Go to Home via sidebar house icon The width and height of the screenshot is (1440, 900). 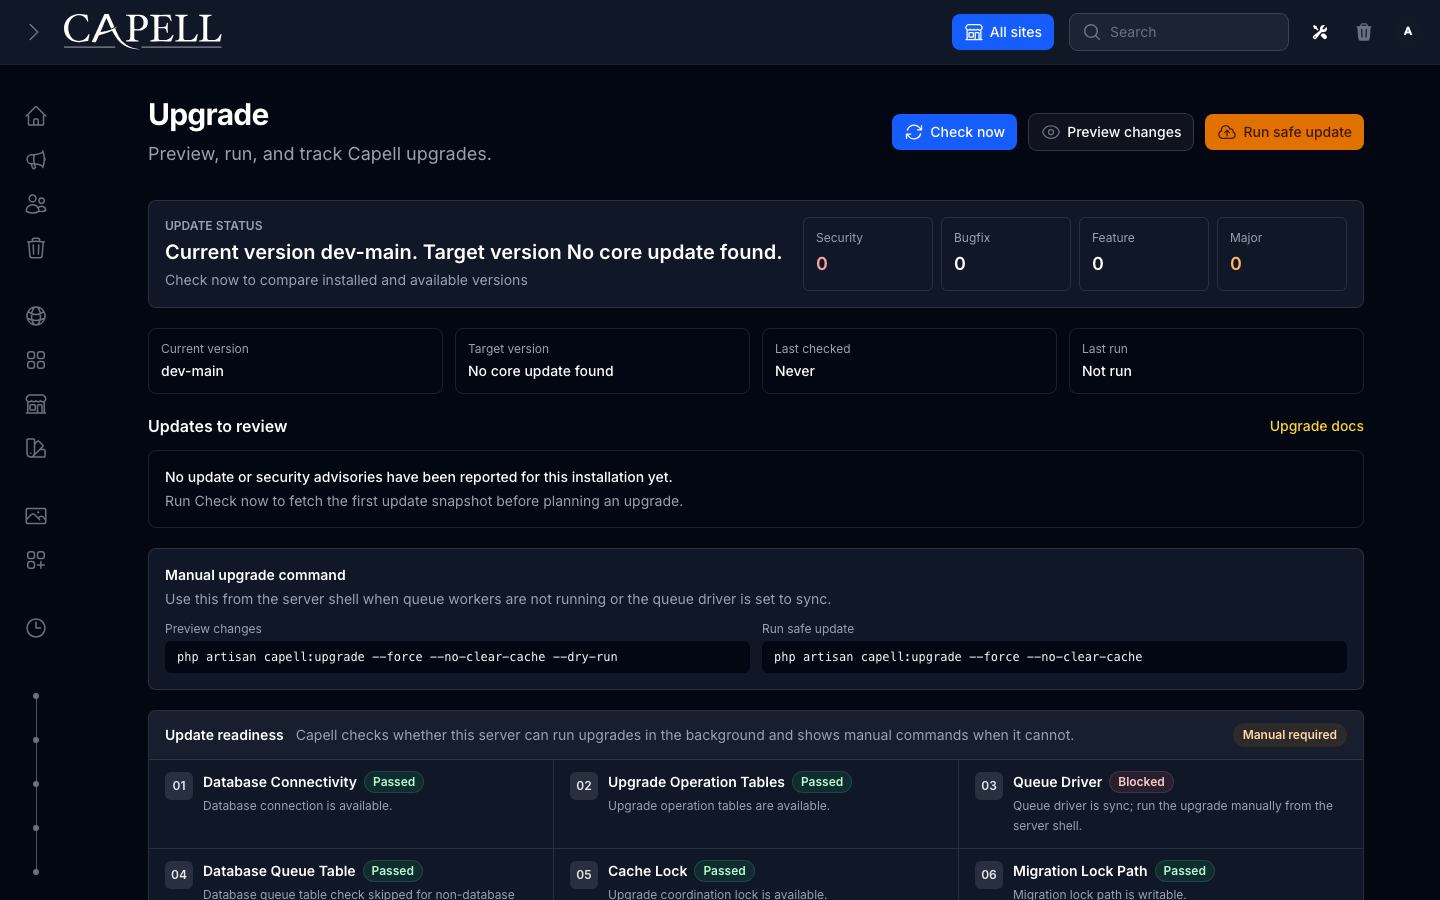coord(36,116)
